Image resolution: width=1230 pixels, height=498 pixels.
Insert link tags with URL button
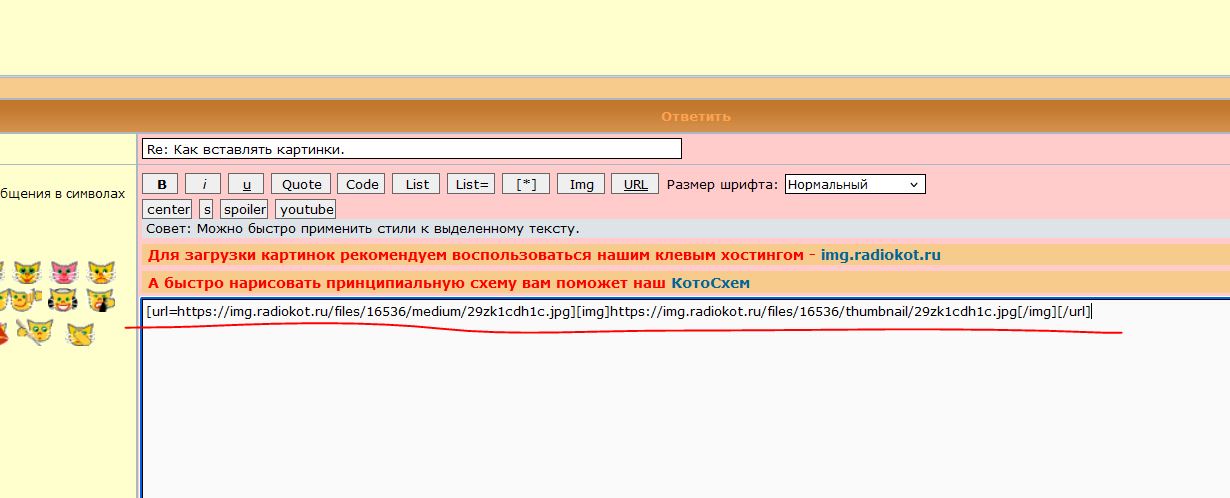tap(635, 184)
